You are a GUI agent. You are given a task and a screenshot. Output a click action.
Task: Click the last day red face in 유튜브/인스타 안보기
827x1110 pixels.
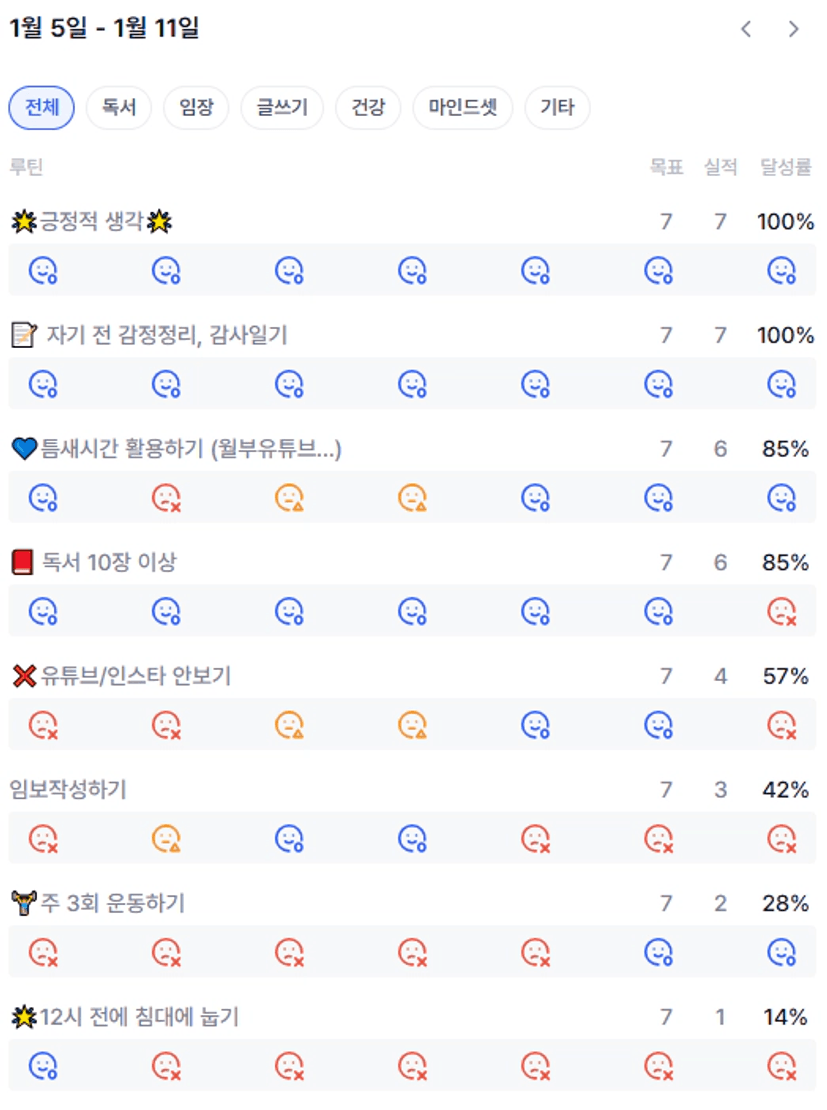781,724
